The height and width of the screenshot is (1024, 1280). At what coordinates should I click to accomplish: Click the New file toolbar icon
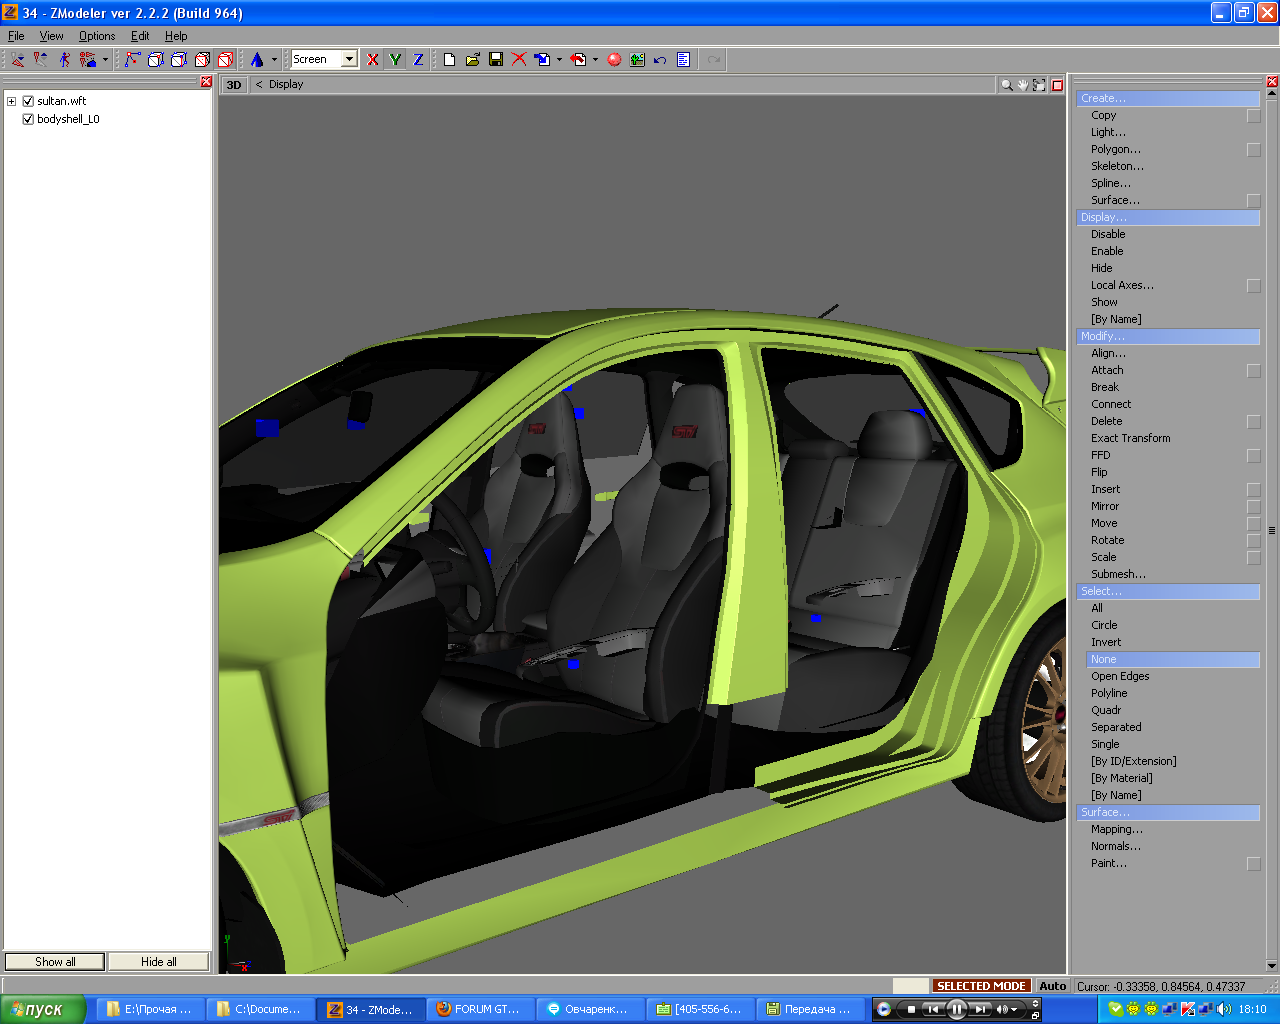click(x=450, y=60)
